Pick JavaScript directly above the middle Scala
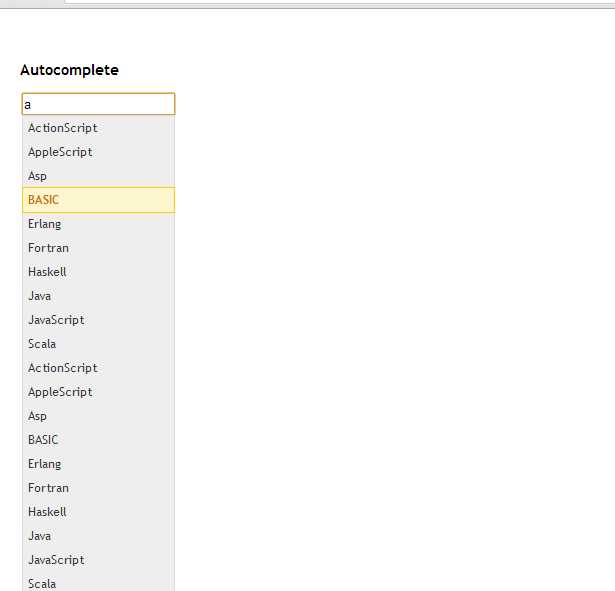The image size is (615, 591). 98,320
